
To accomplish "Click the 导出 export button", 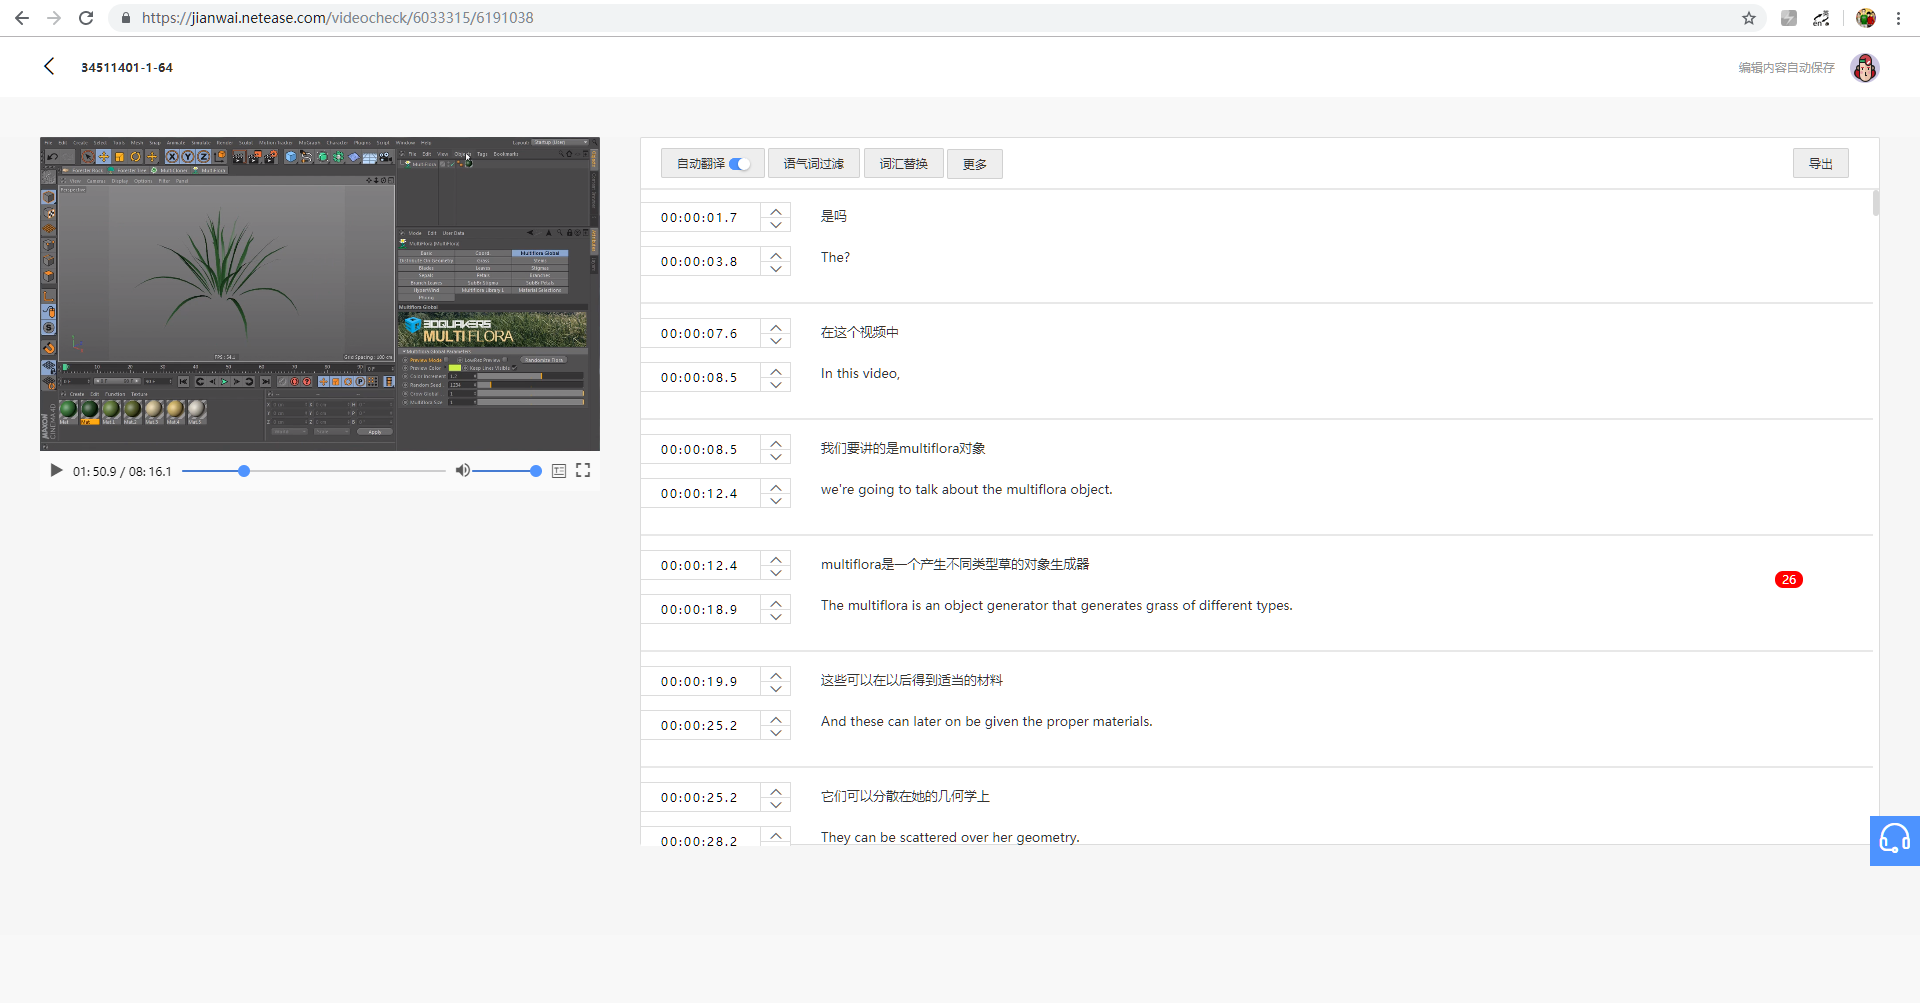I will coord(1820,163).
